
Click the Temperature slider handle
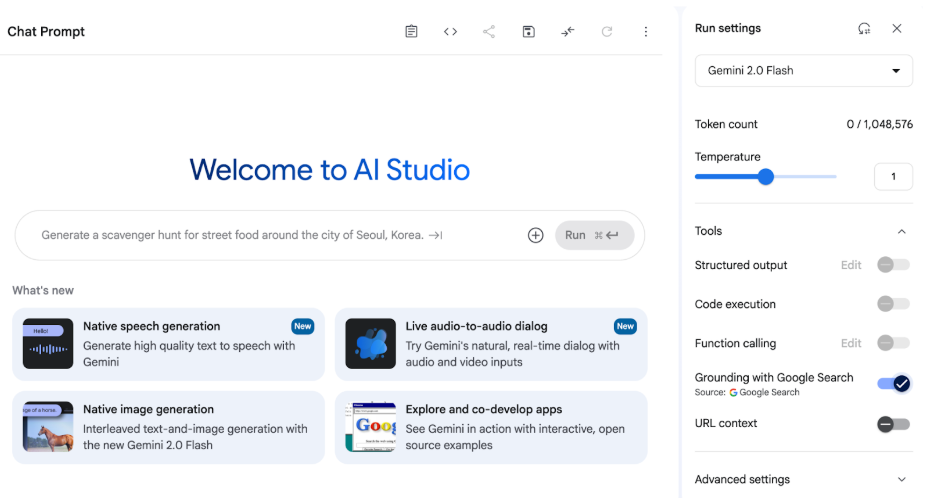pyautogui.click(x=766, y=176)
